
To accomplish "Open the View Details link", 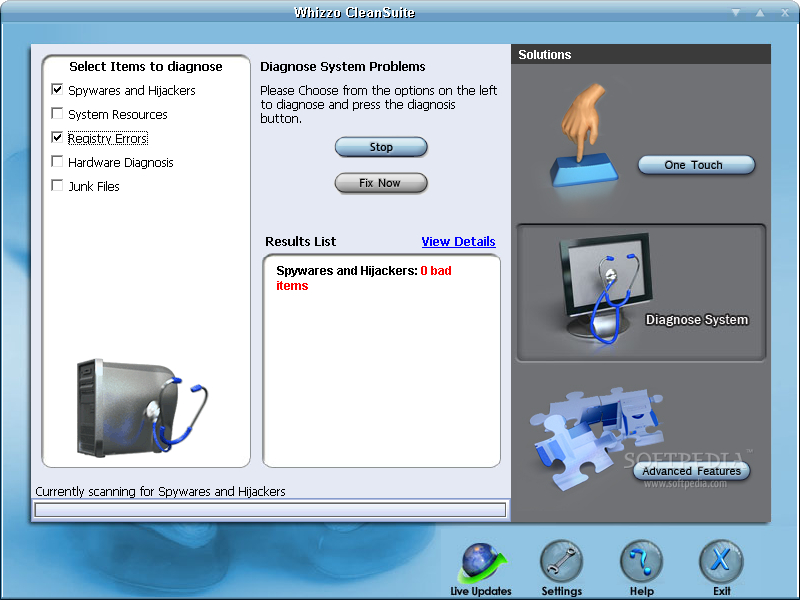I will (458, 241).
